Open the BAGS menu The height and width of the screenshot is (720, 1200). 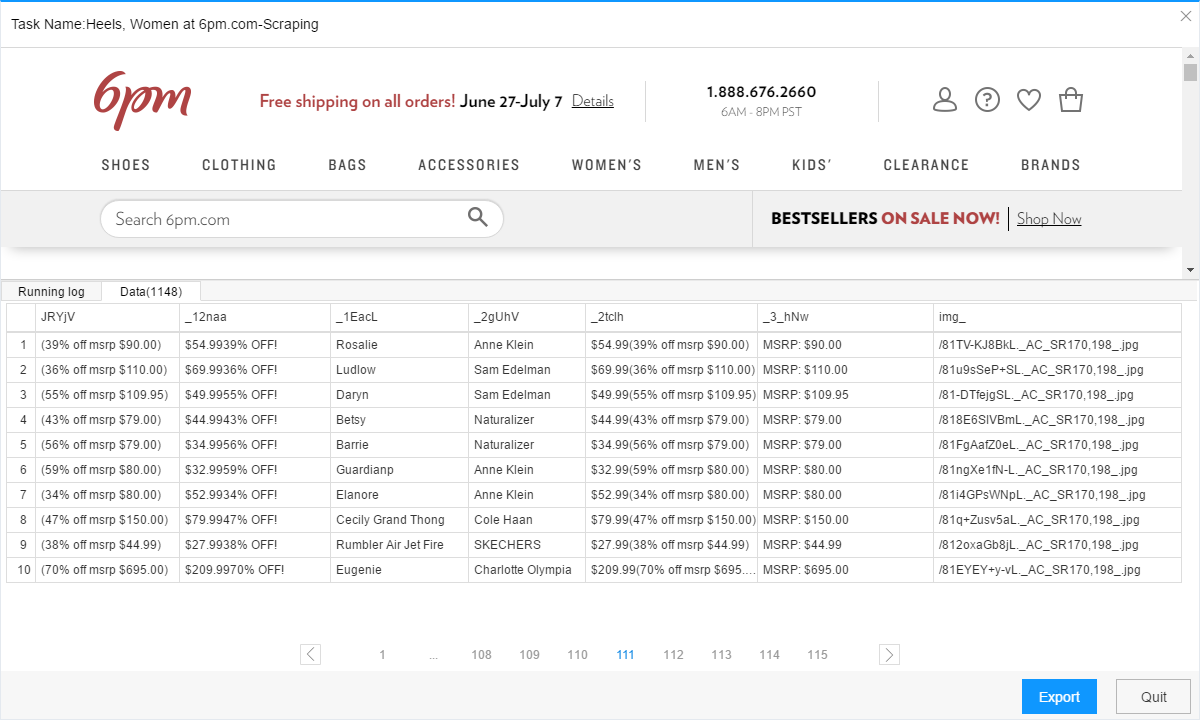(x=347, y=165)
